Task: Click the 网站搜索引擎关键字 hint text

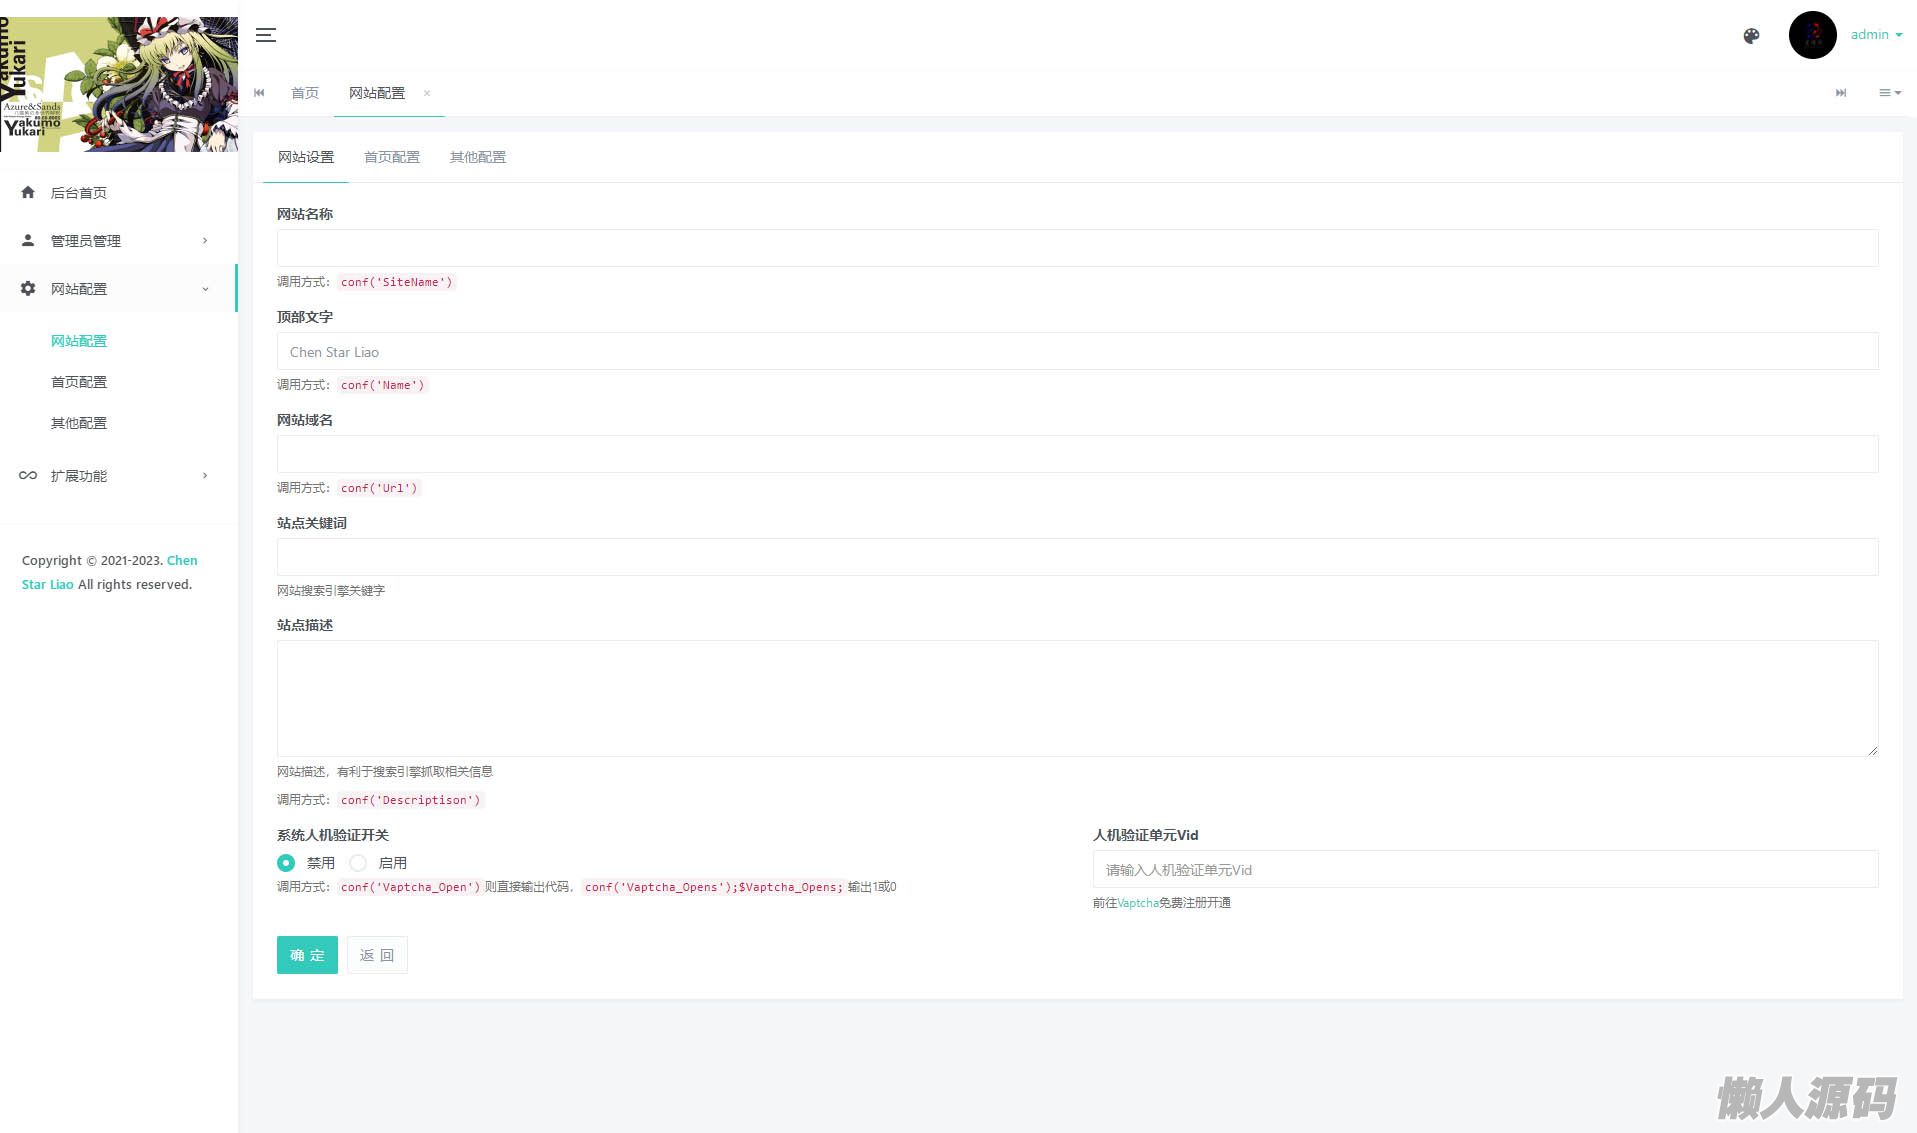Action: click(x=331, y=591)
